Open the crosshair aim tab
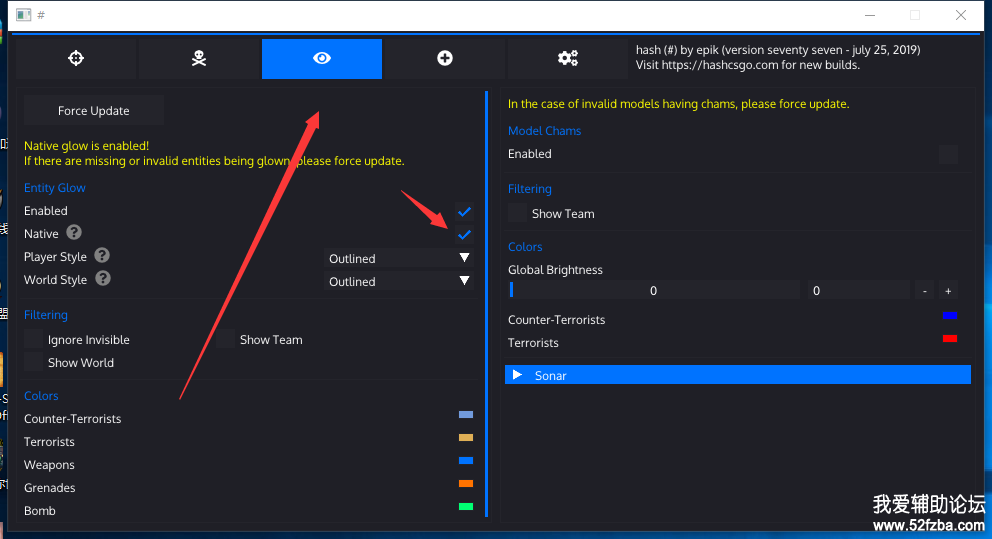992x539 pixels. coord(76,59)
